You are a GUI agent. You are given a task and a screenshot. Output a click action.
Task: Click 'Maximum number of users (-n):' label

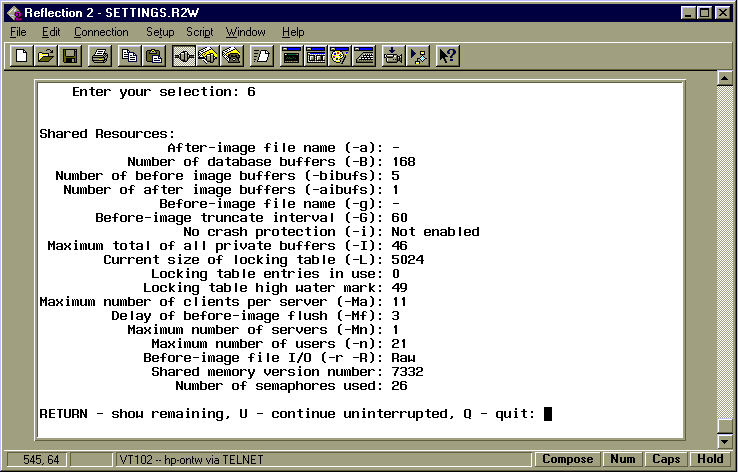click(x=267, y=344)
